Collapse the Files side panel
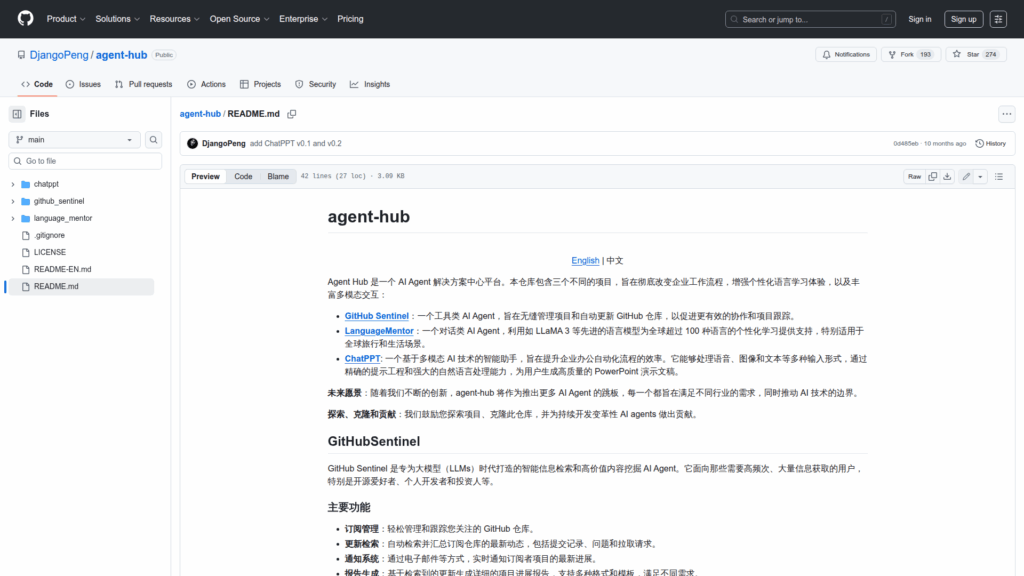Image resolution: width=1024 pixels, height=576 pixels. (17, 114)
